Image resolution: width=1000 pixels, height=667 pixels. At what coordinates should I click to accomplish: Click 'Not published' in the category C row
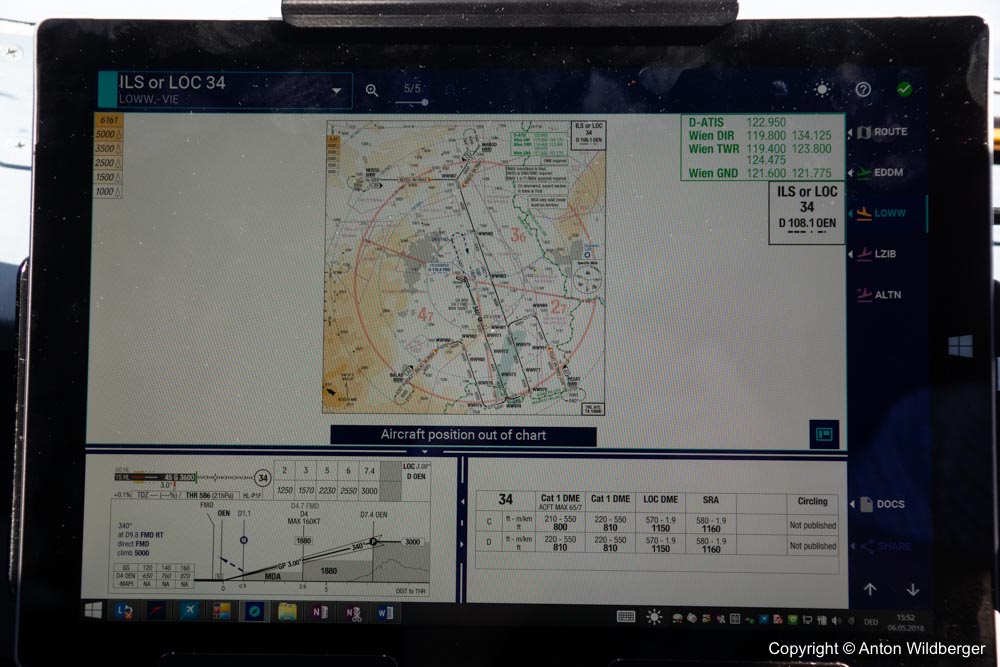[x=812, y=525]
